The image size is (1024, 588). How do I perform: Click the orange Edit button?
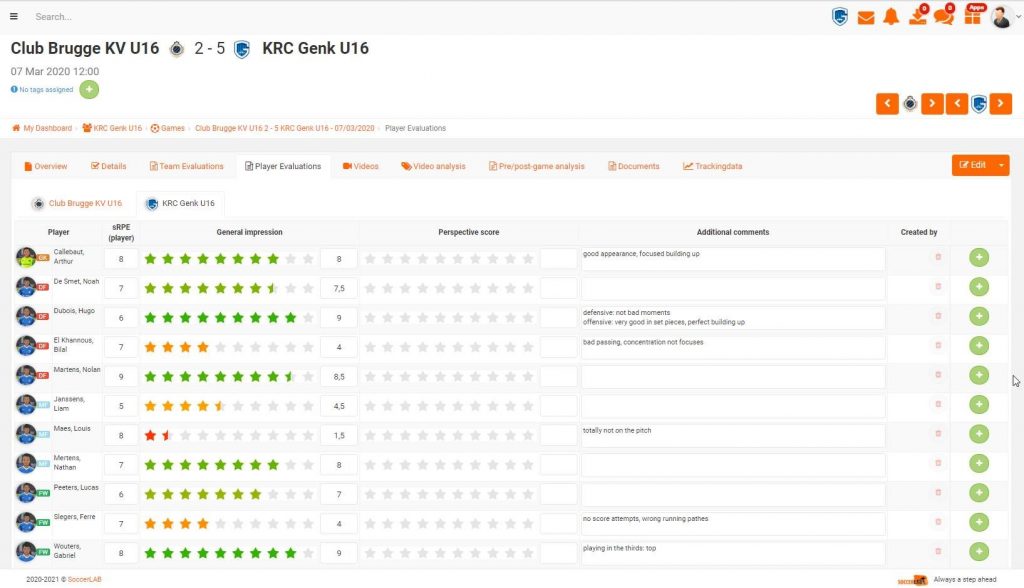[x=972, y=165]
